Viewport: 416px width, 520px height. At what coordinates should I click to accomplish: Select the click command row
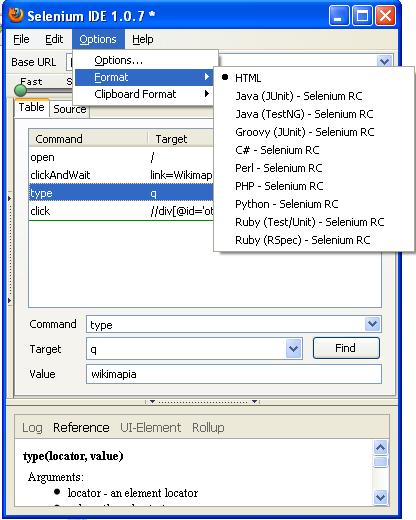121,211
